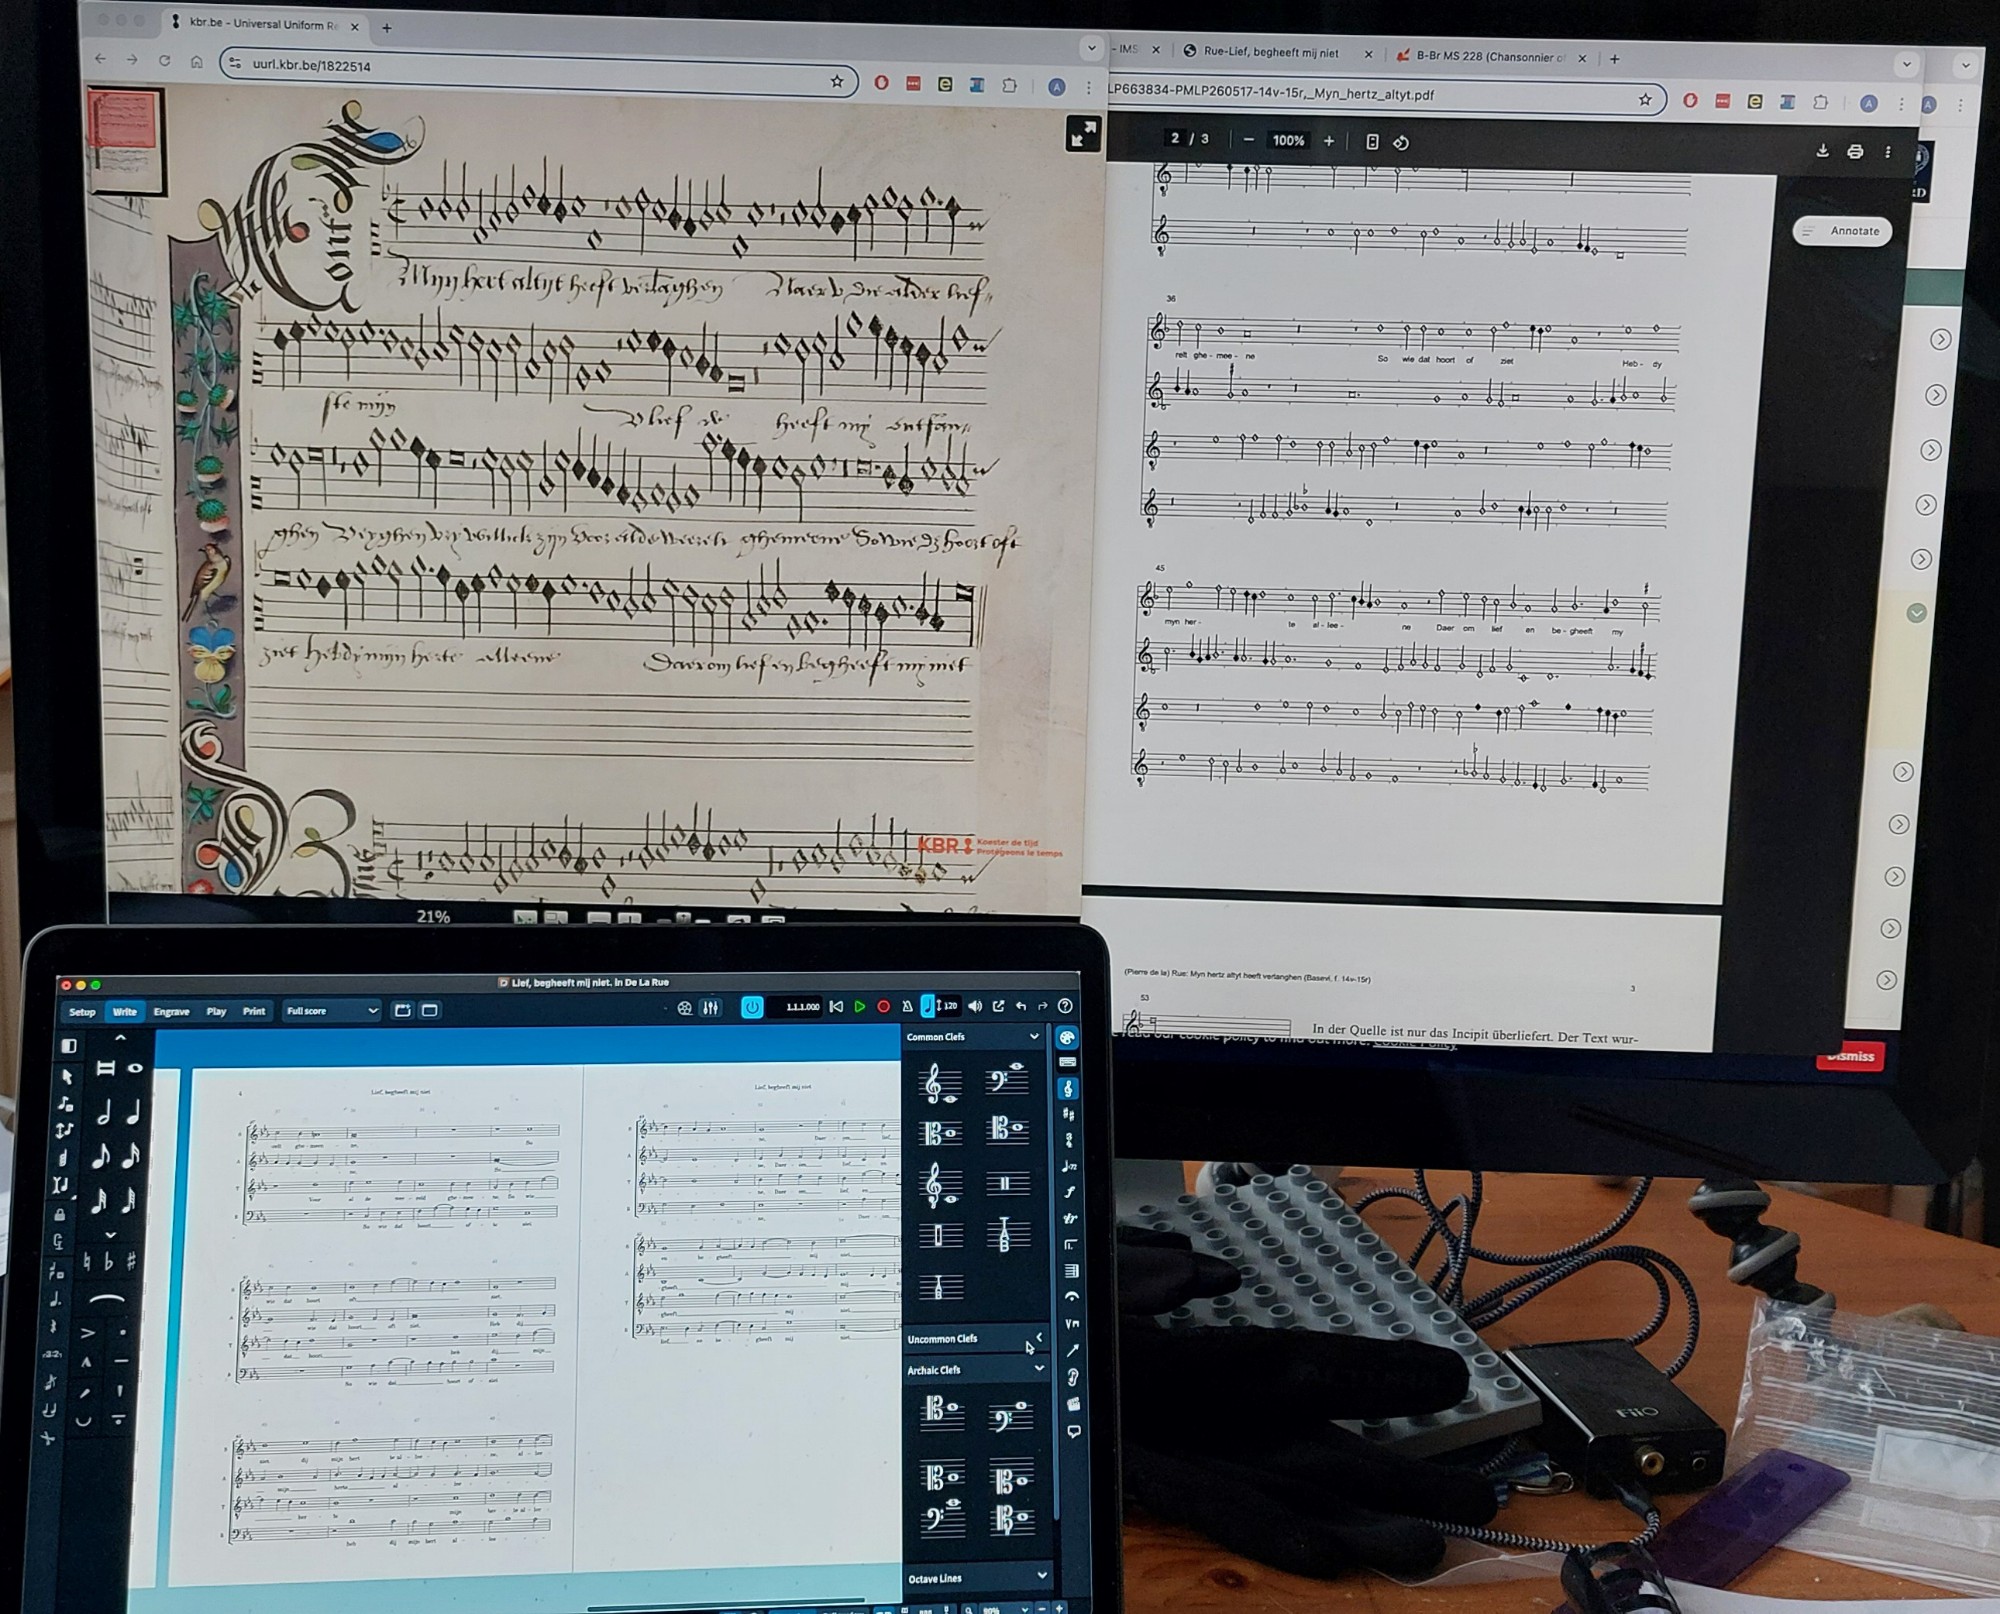The image size is (2000, 1614).
Task: Toggle the left panel visibility button
Action: tap(69, 1045)
